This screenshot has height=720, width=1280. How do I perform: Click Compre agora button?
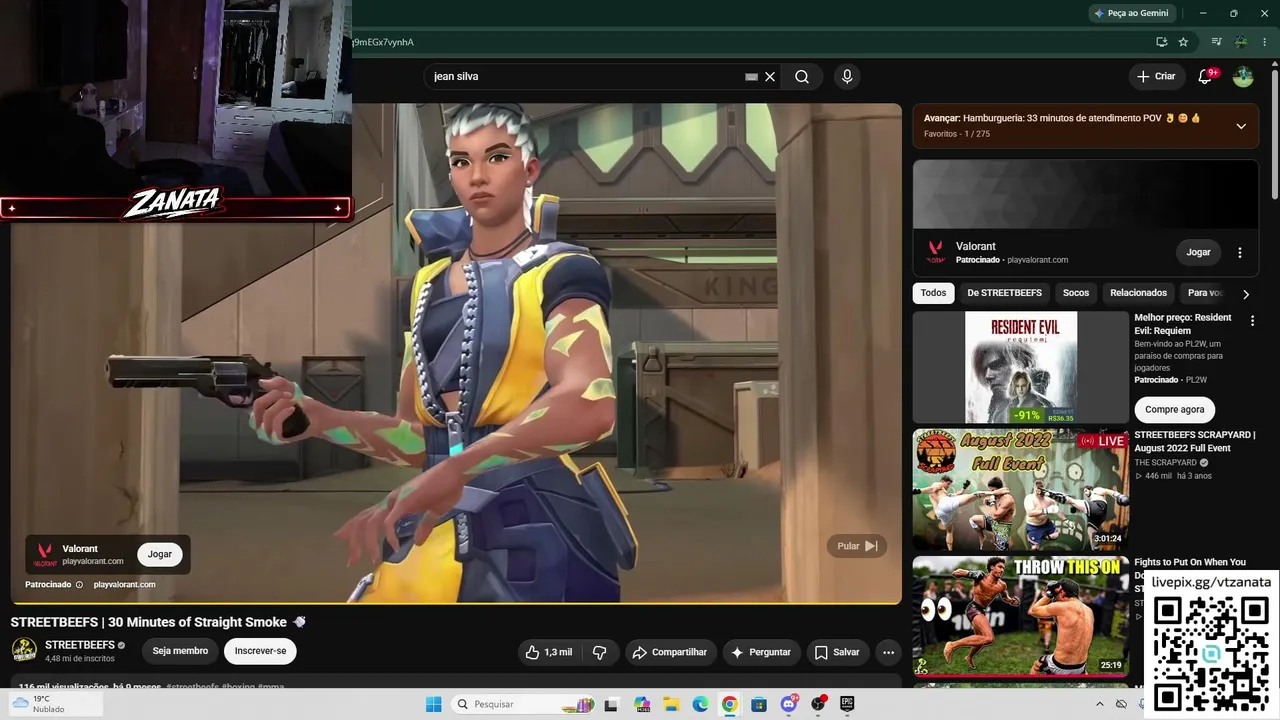coord(1174,409)
